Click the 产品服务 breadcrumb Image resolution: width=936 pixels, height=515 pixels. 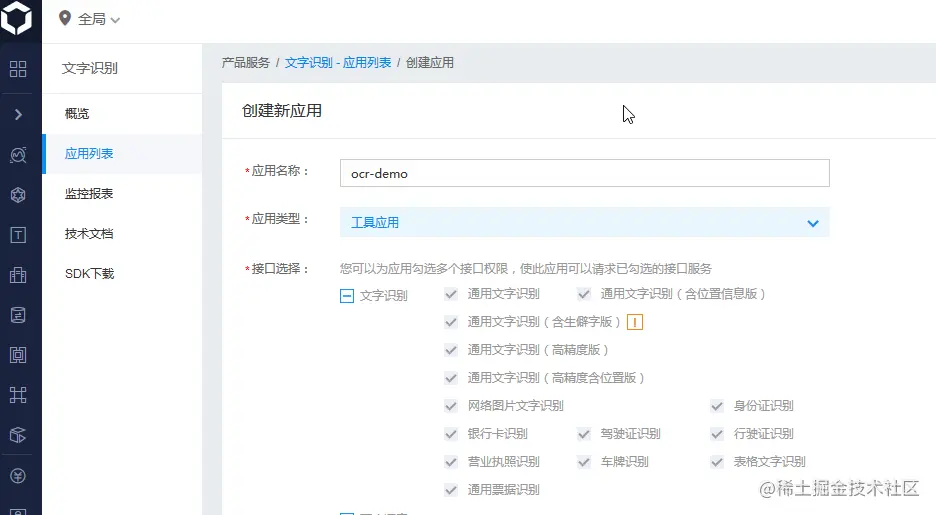coord(246,63)
